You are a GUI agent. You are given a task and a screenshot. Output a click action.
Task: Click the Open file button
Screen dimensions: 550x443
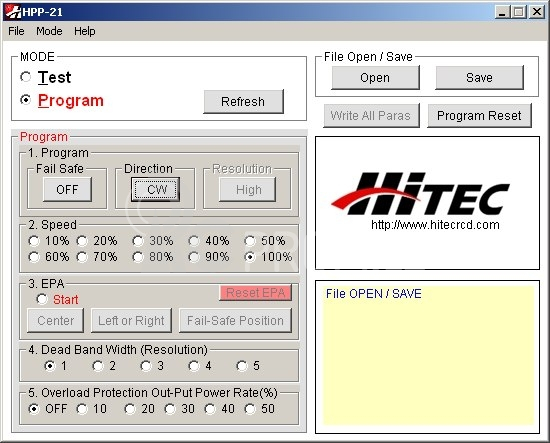tap(375, 78)
